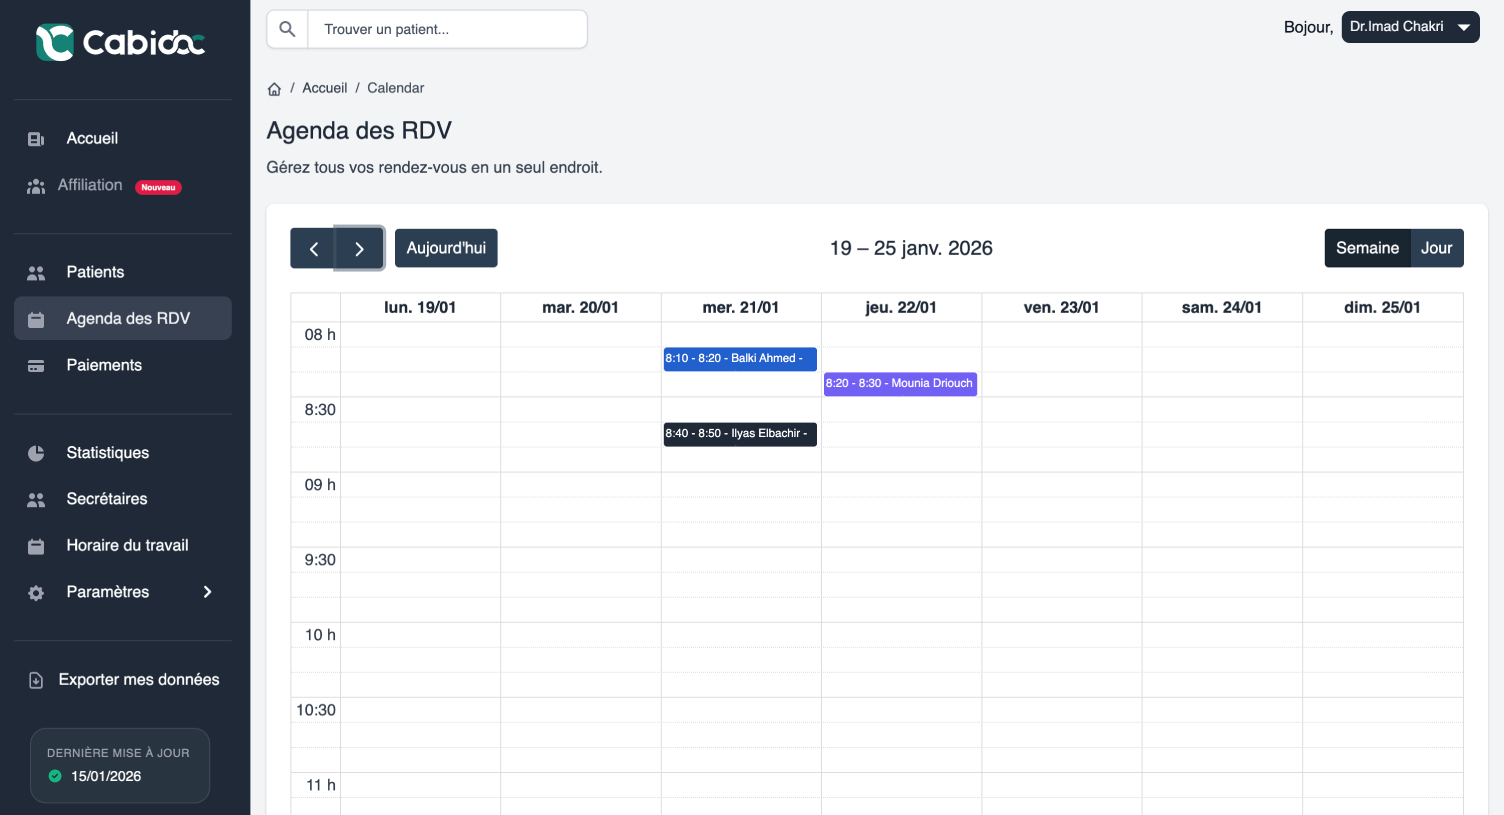Go to previous week arrow

(313, 249)
